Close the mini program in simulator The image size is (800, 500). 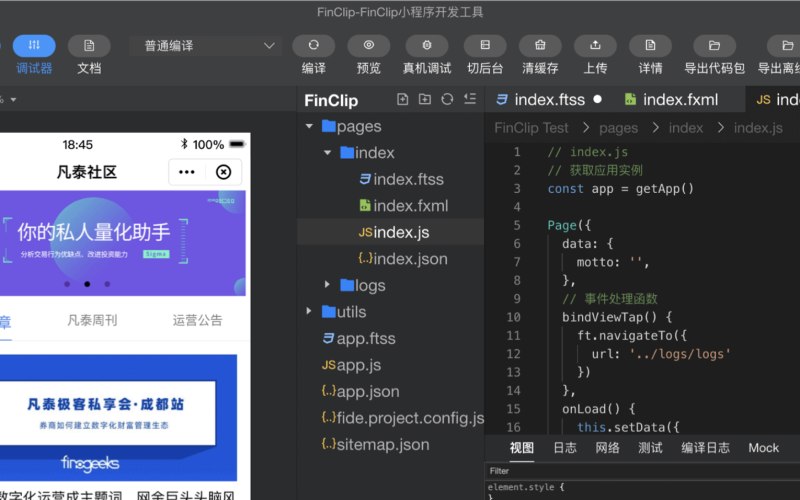click(x=223, y=172)
